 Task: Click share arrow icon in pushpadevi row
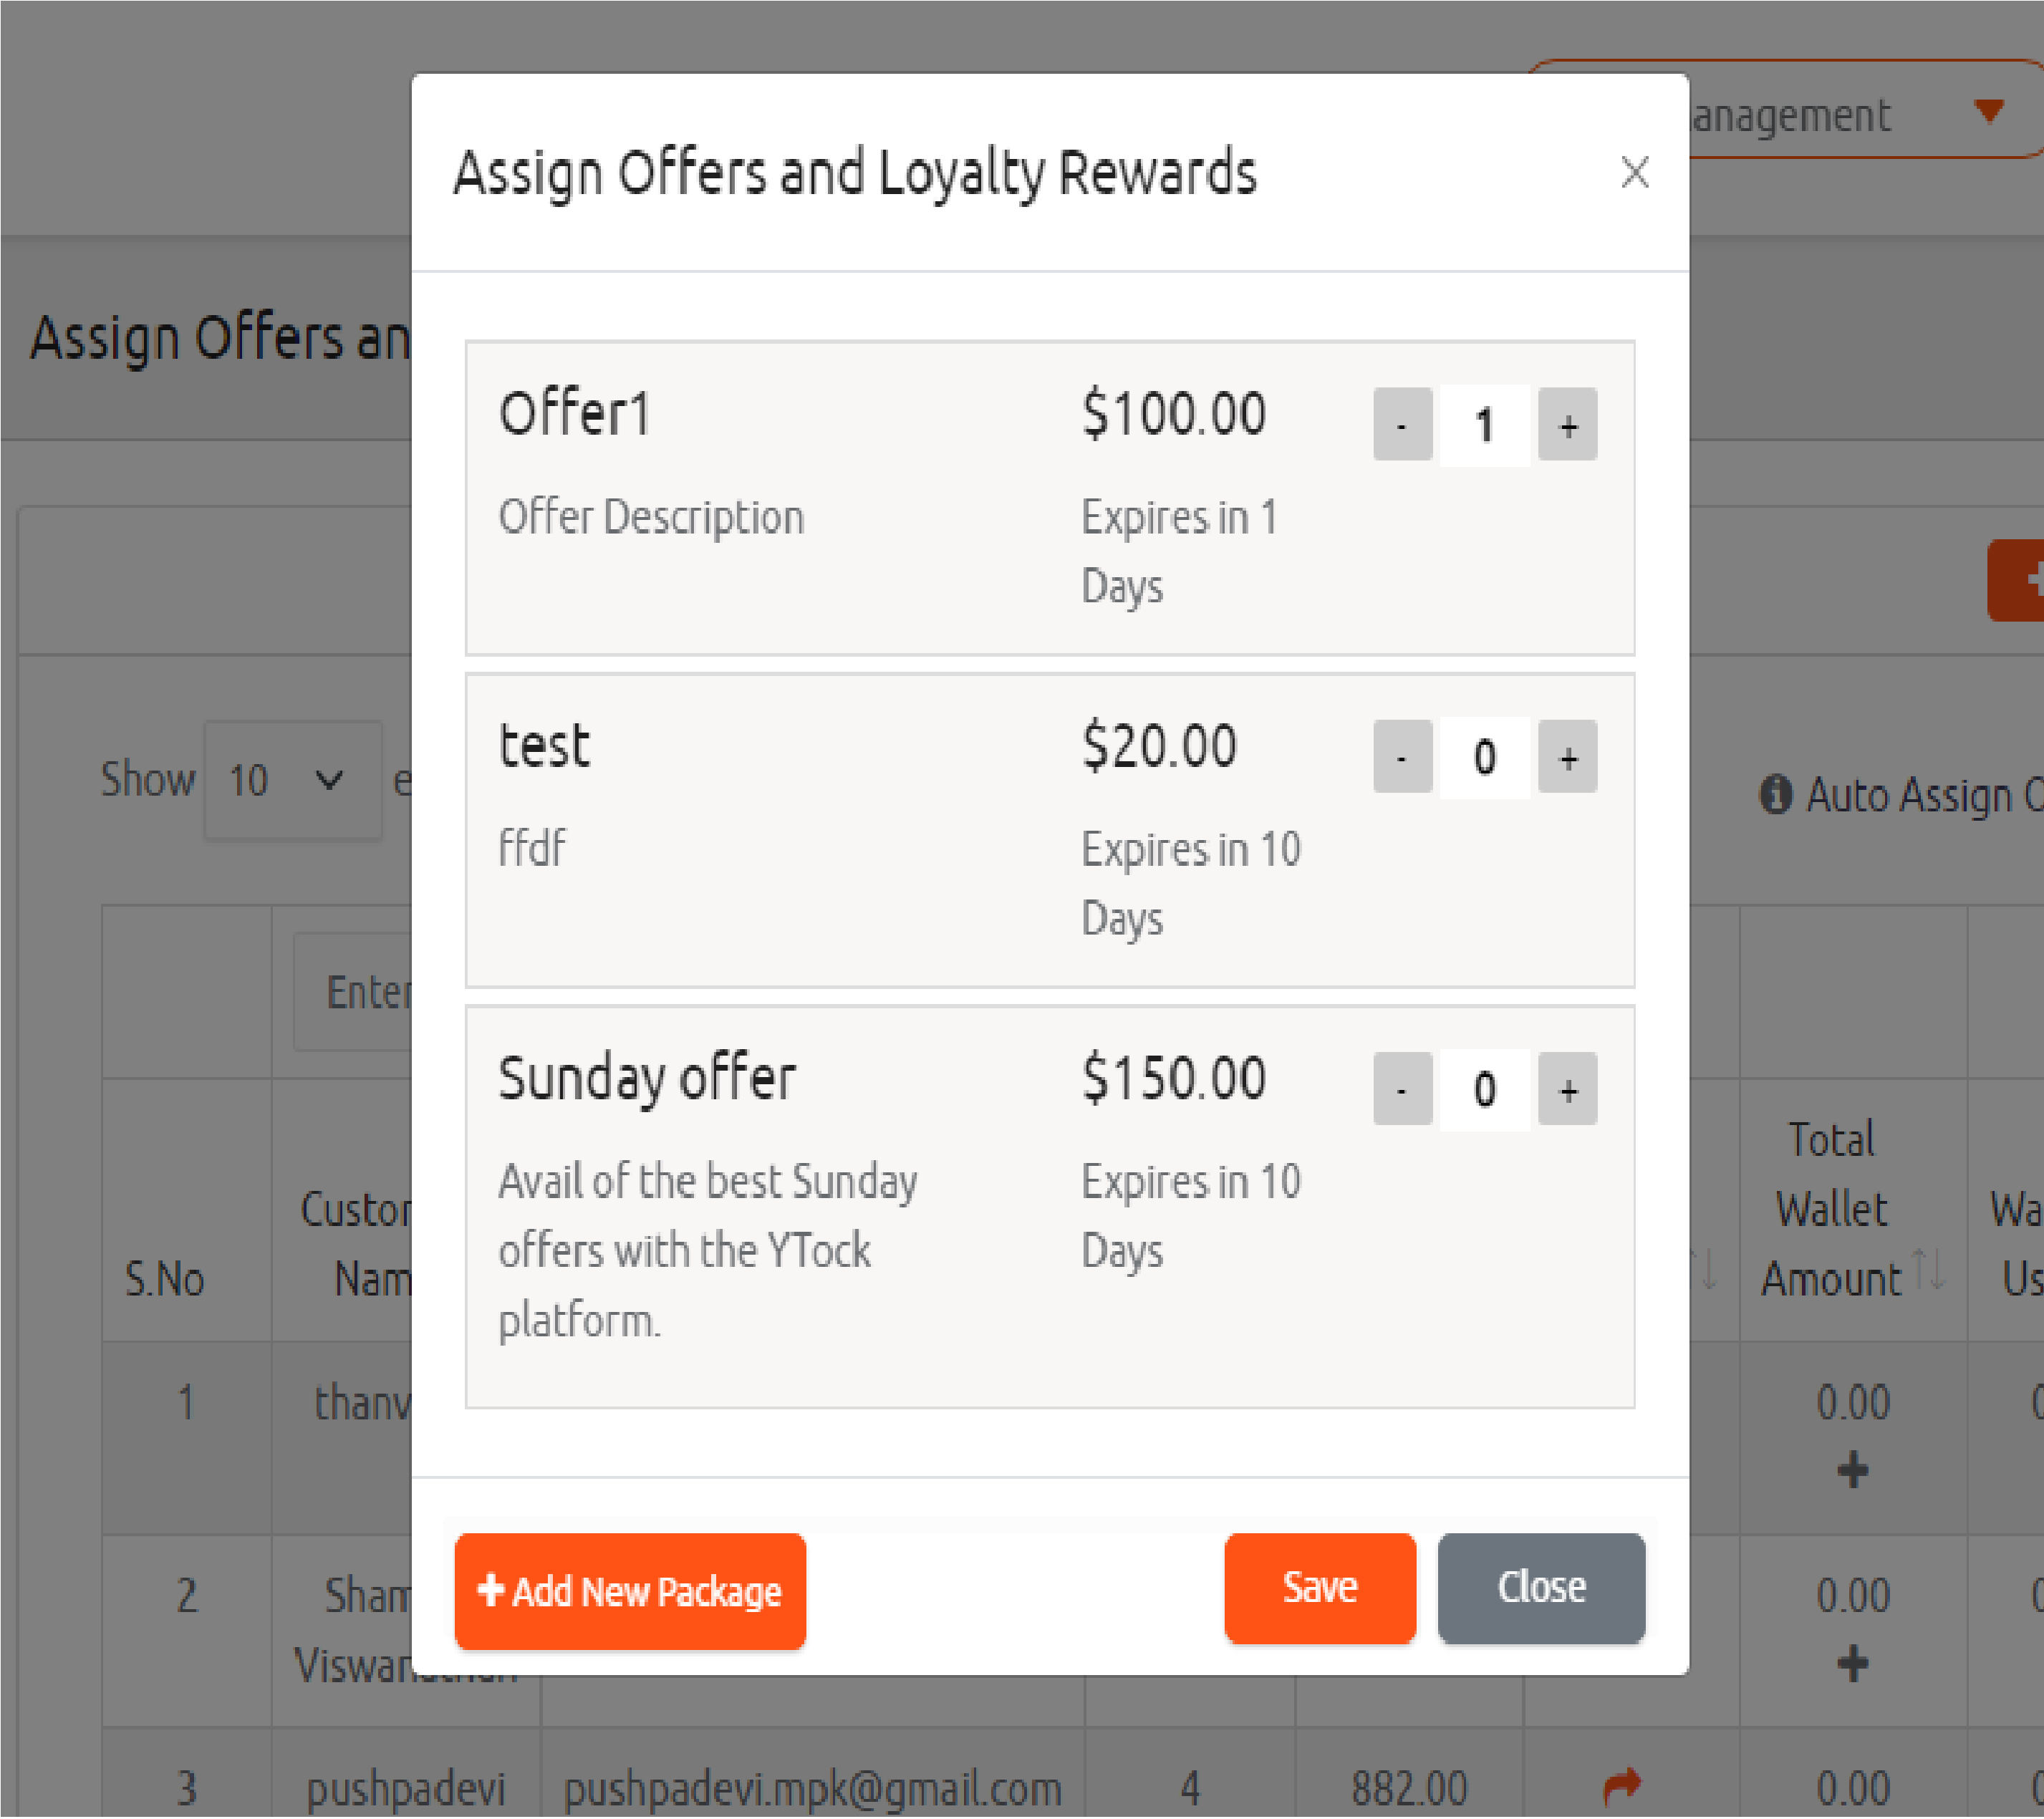point(1622,1785)
